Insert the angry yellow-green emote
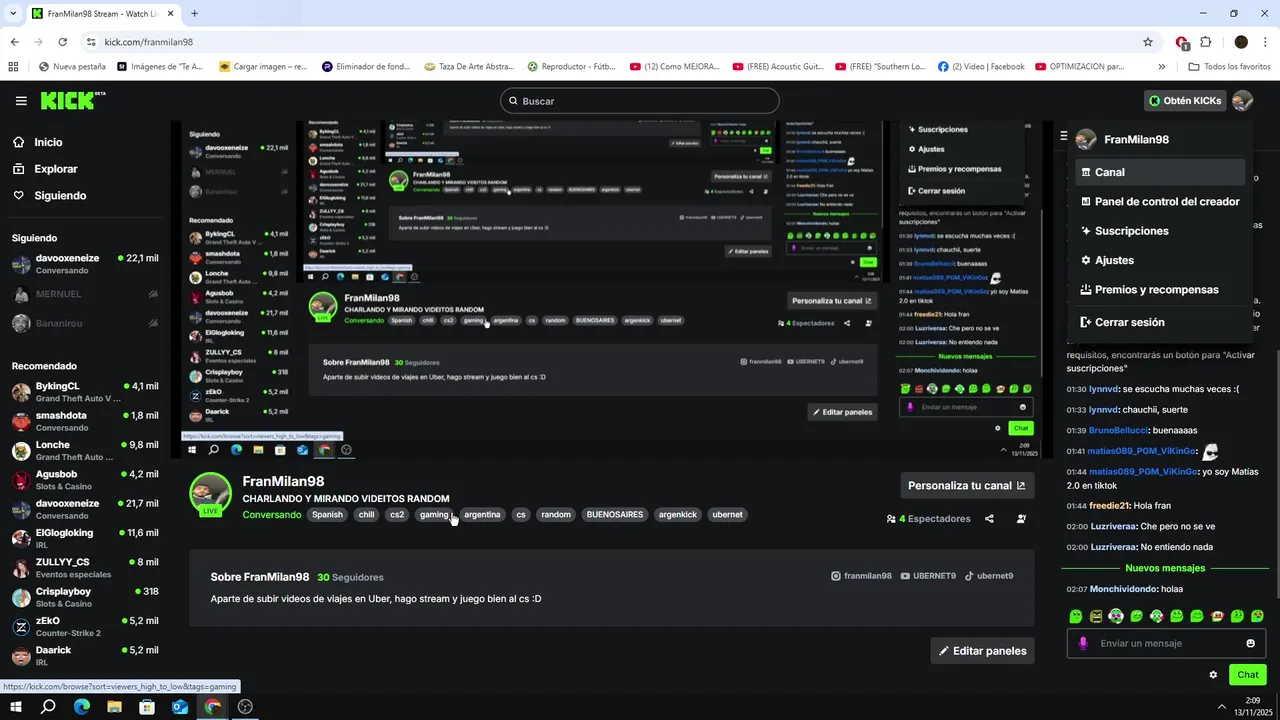This screenshot has width=1280, height=720. (x=1096, y=616)
